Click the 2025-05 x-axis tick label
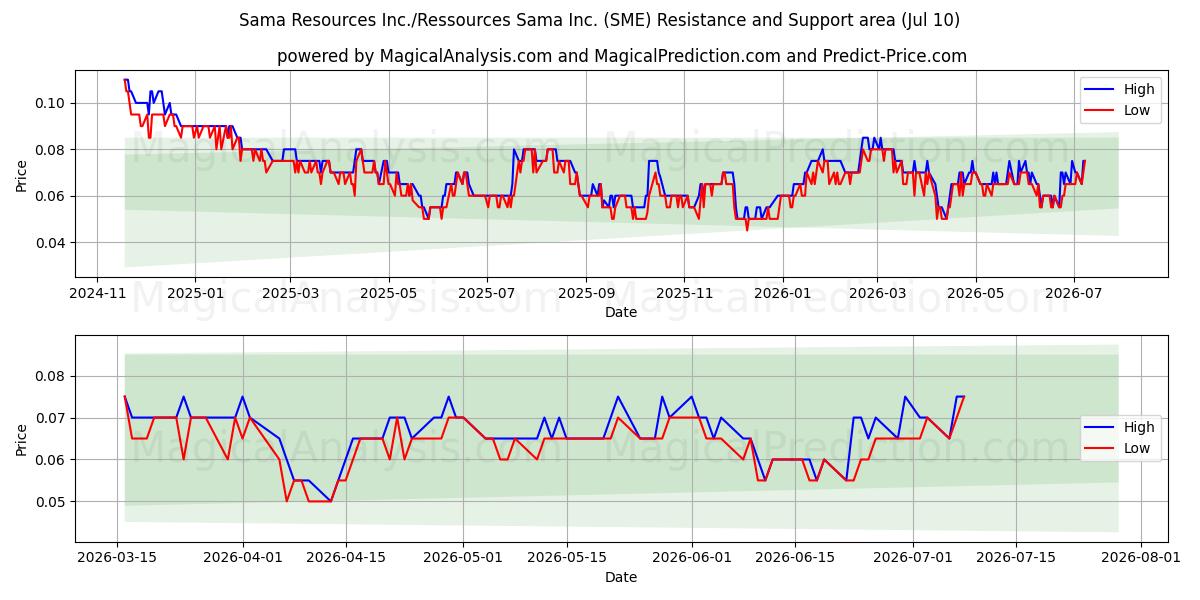This screenshot has height=600, width=1200. click(388, 293)
